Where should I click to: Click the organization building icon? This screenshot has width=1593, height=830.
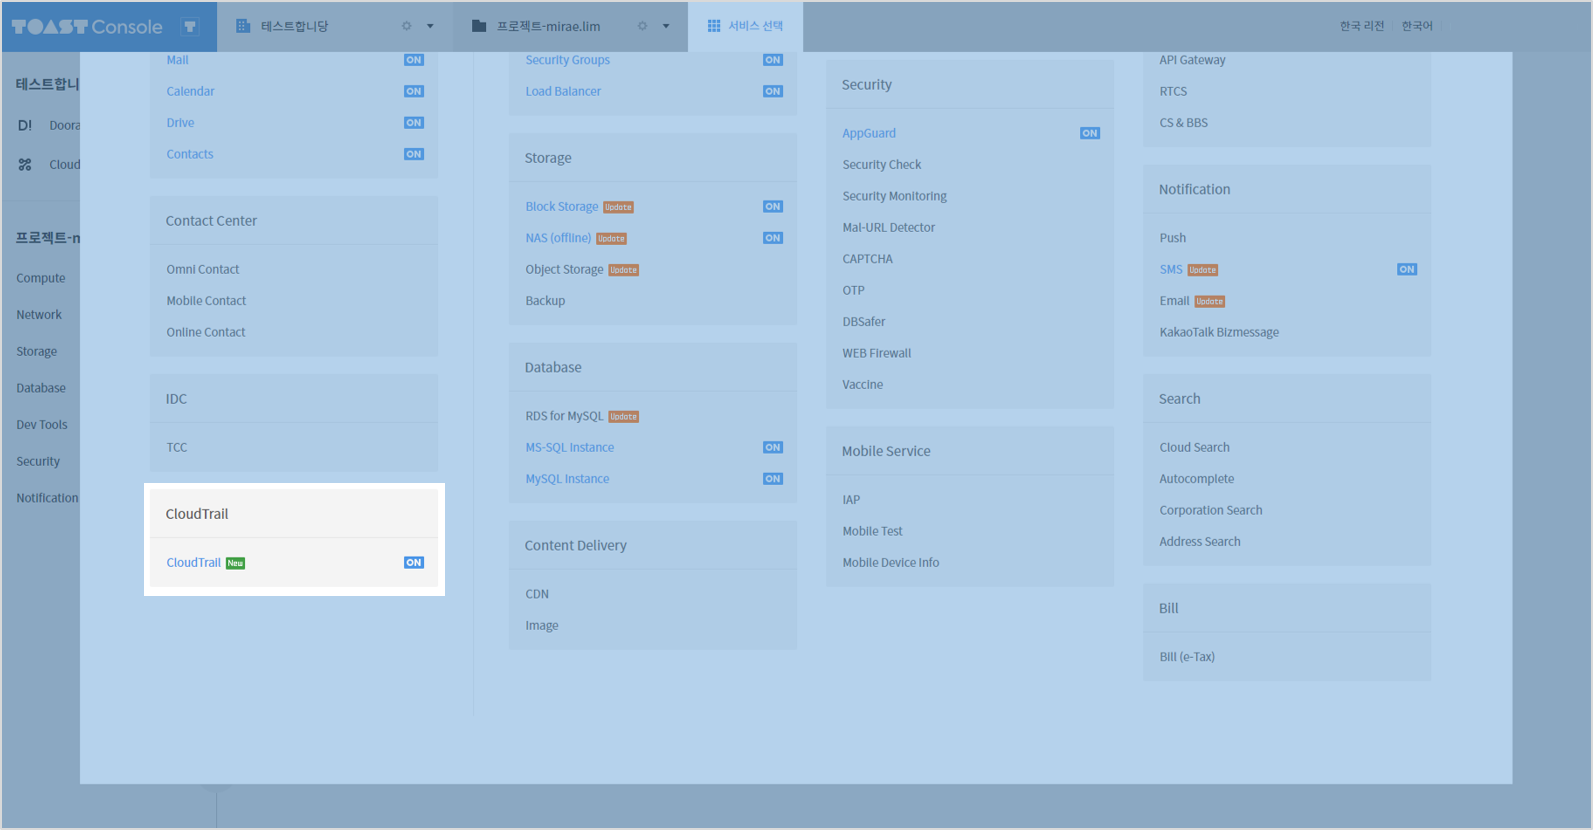click(x=243, y=26)
